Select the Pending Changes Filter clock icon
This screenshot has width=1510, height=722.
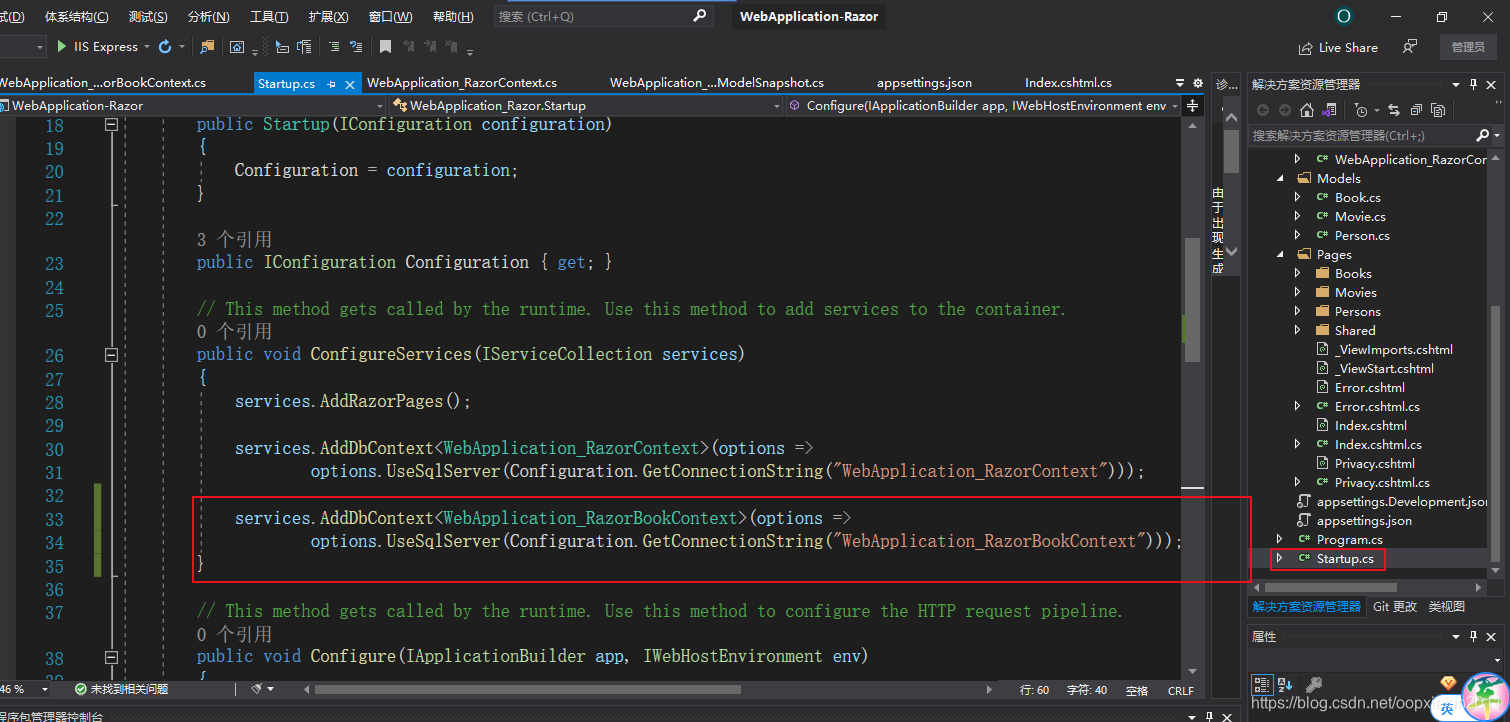coord(1361,110)
